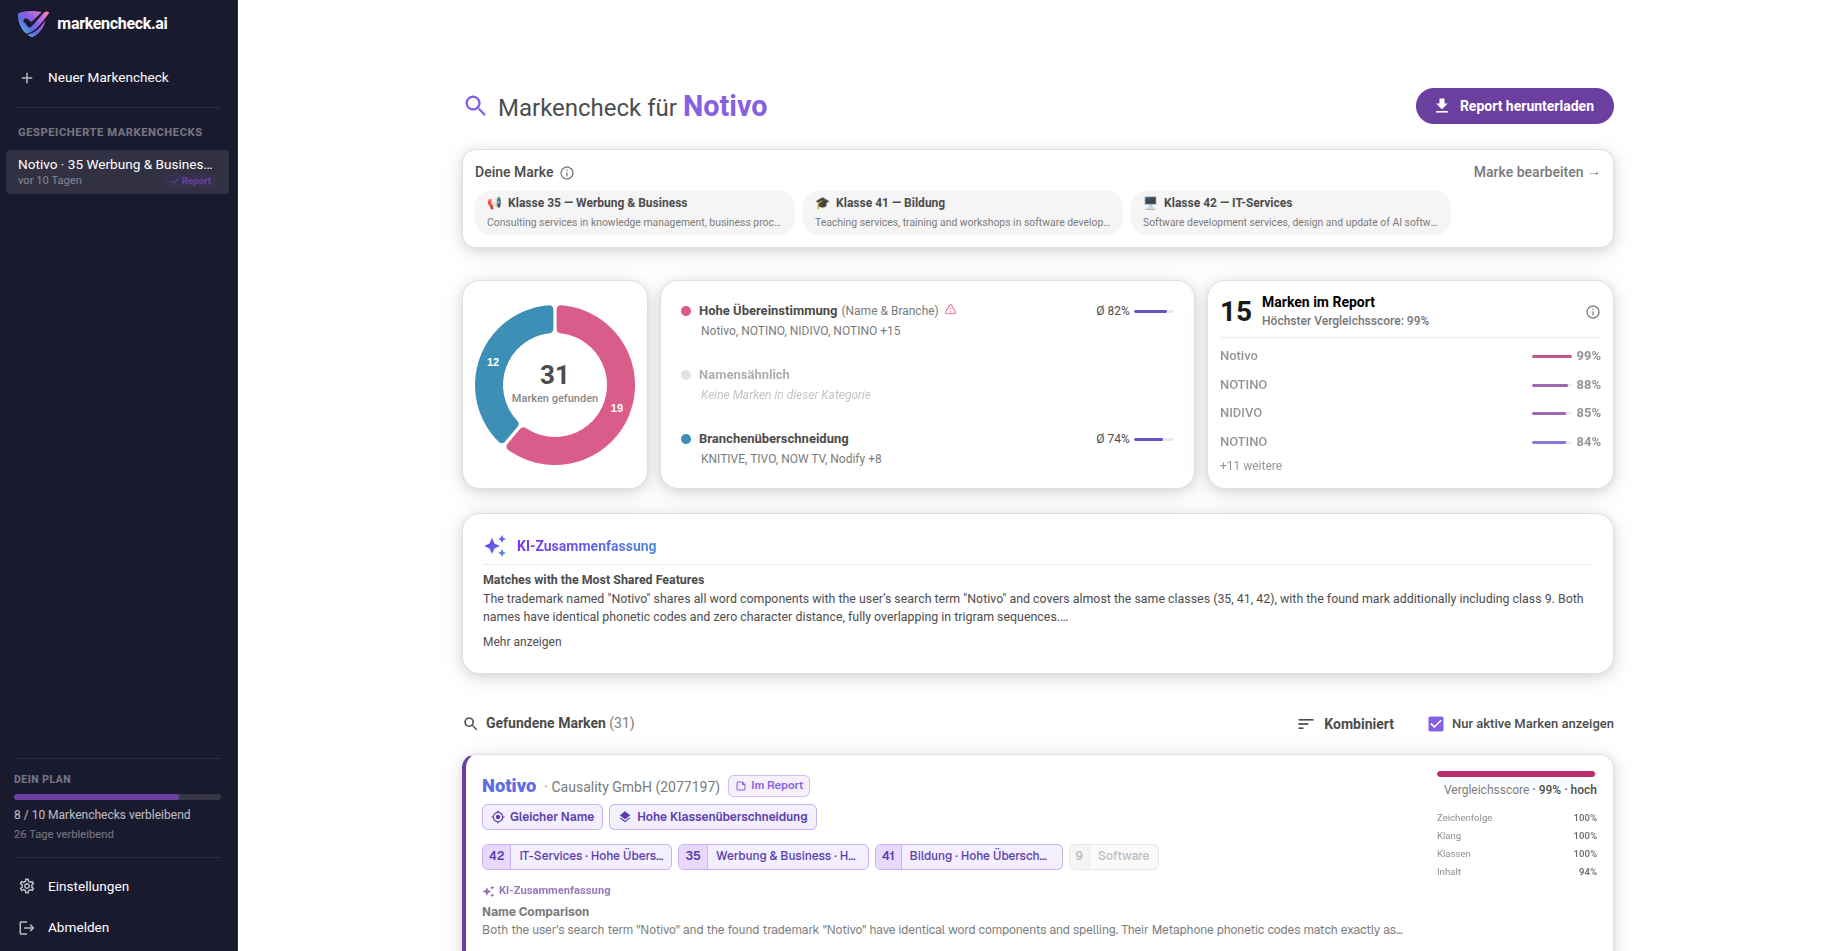Viewport: 1831px width, 951px height.
Task: Click the NOTINO 84% report row
Action: point(1410,442)
